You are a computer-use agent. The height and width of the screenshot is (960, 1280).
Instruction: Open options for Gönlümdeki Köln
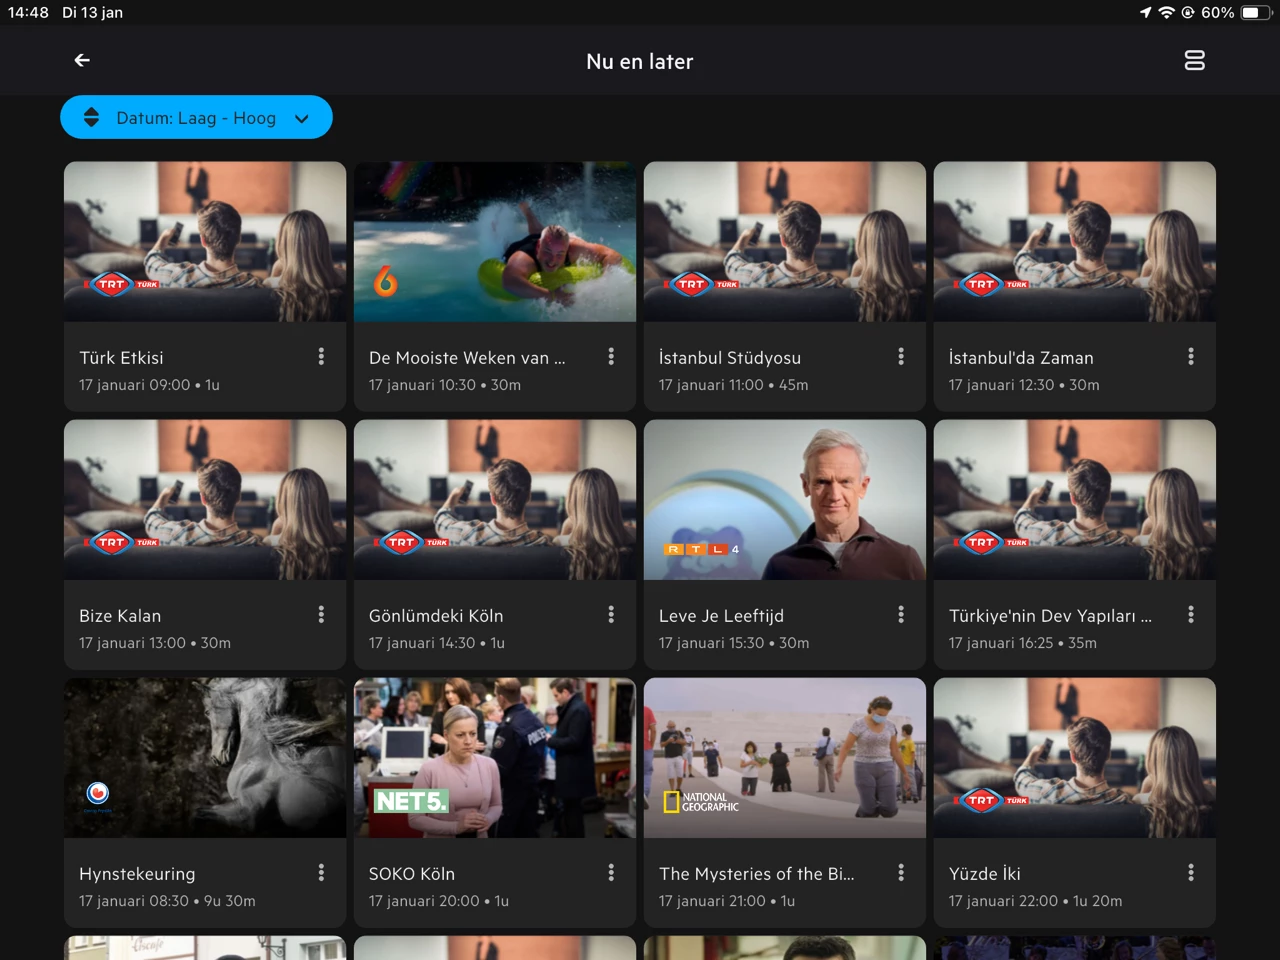point(611,615)
